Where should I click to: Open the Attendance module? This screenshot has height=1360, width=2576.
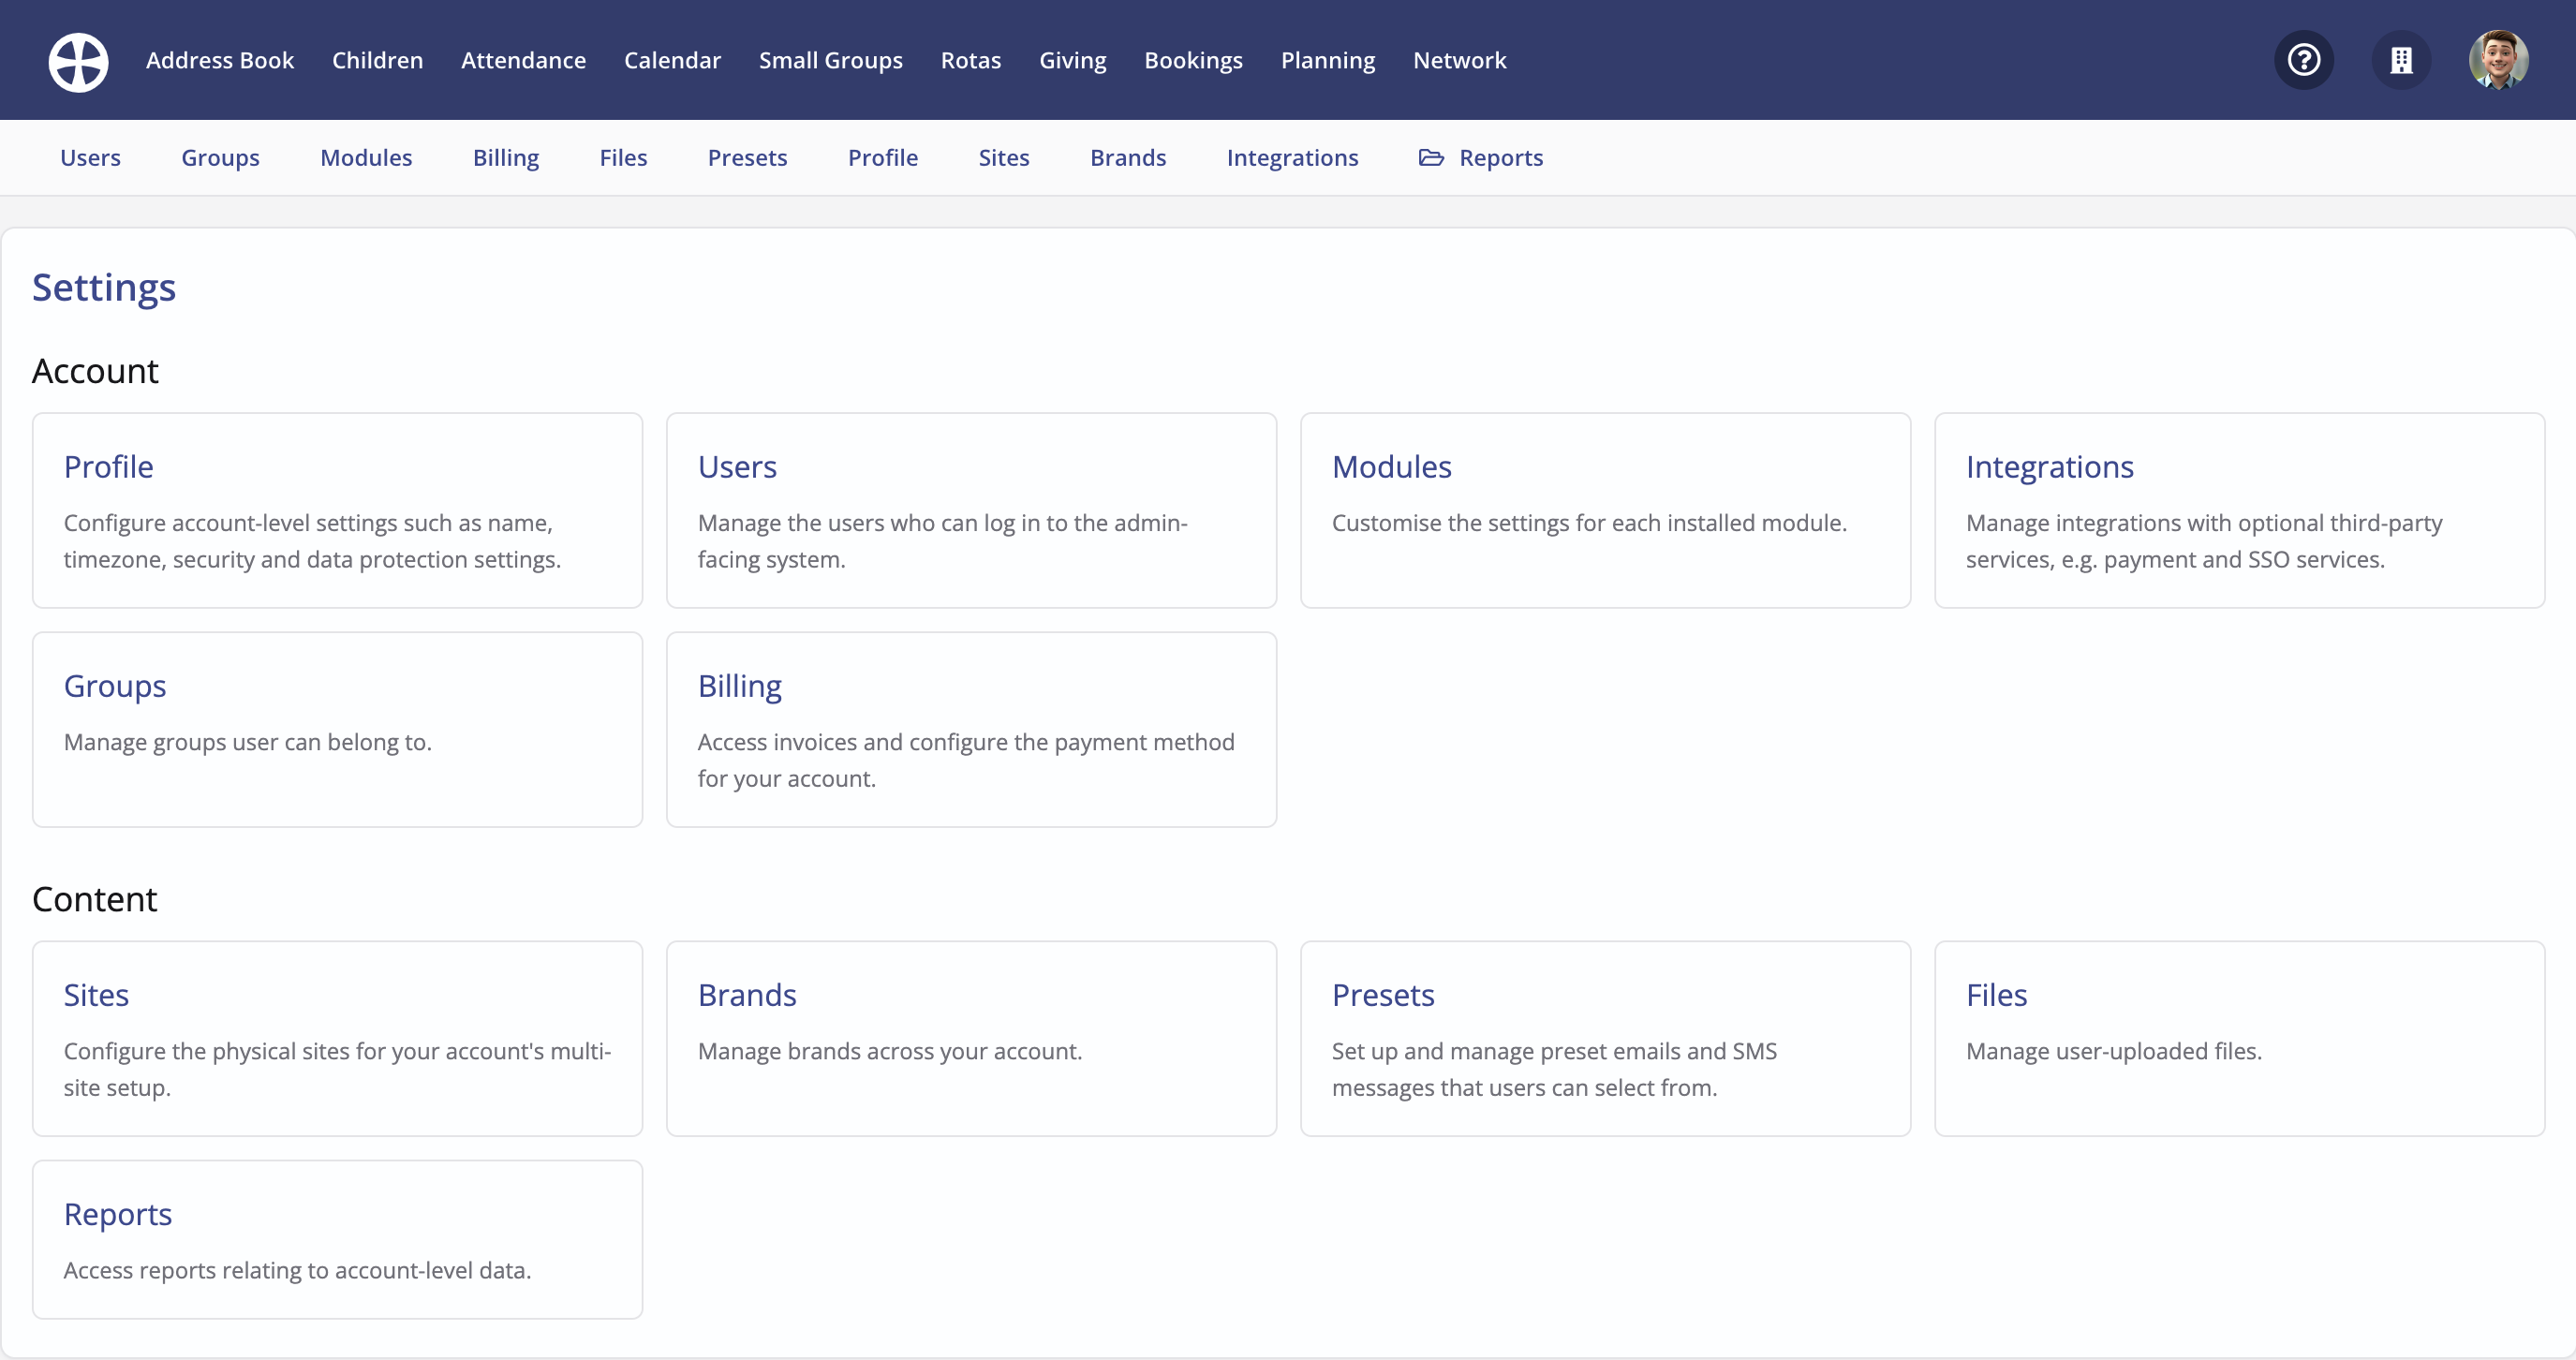[523, 60]
